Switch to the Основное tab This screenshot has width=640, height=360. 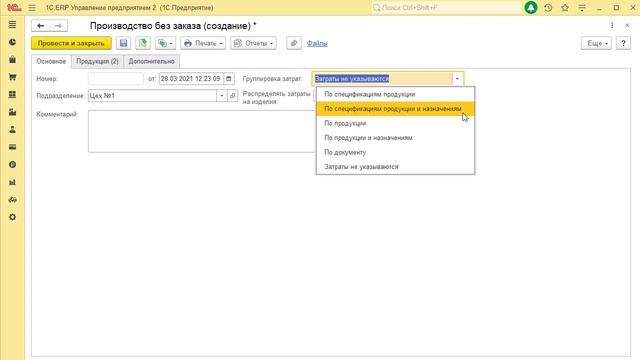(x=51, y=61)
